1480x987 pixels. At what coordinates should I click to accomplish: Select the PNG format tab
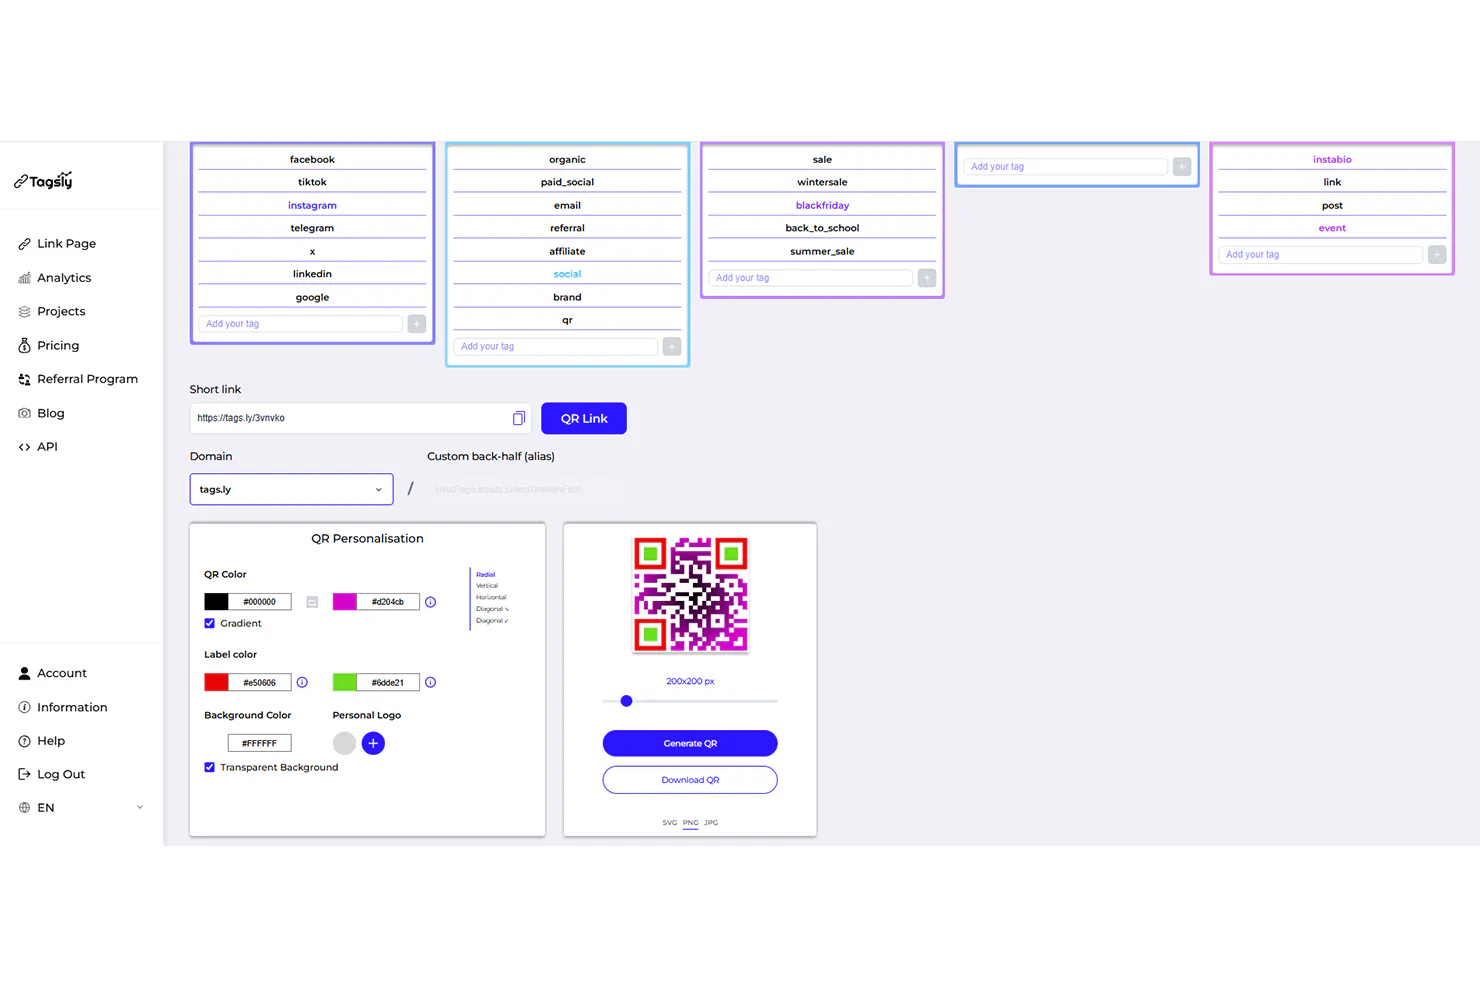[x=690, y=823]
